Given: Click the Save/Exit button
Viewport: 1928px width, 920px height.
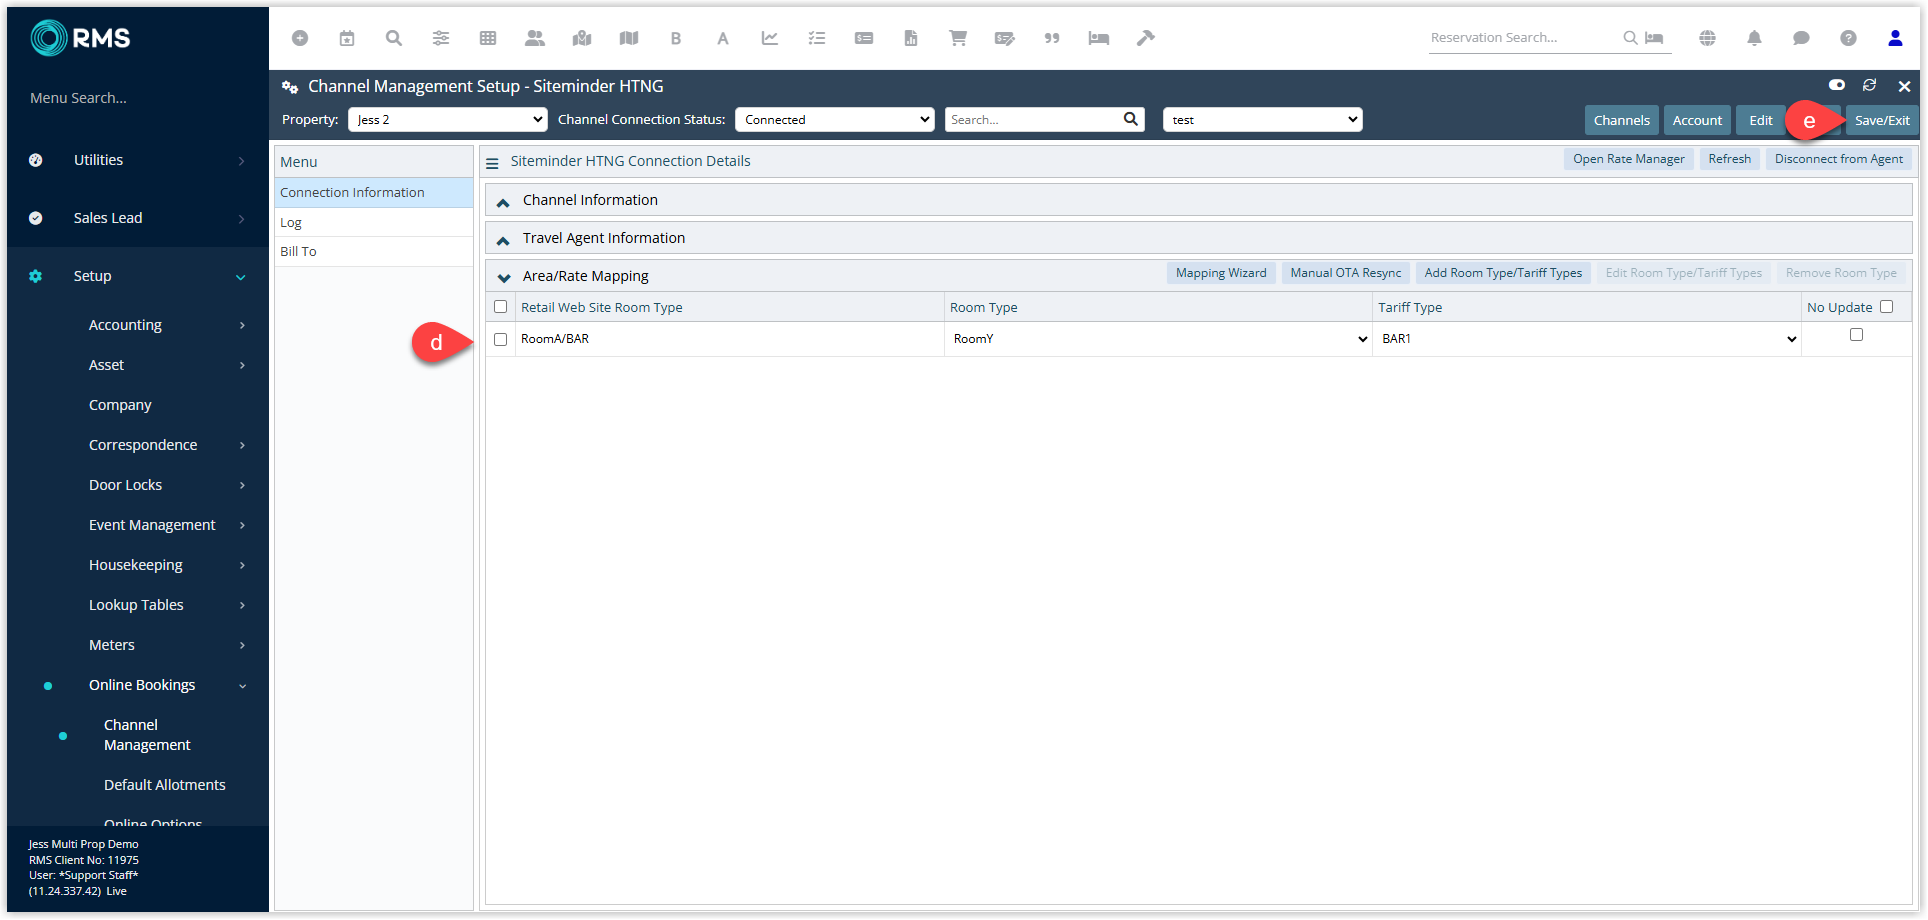Looking at the screenshot, I should tap(1882, 120).
